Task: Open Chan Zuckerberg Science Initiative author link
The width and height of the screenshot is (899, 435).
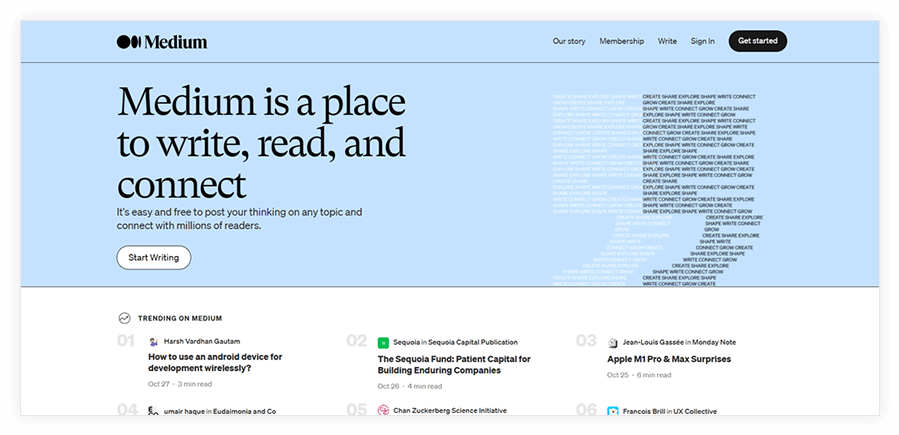Action: pos(450,411)
